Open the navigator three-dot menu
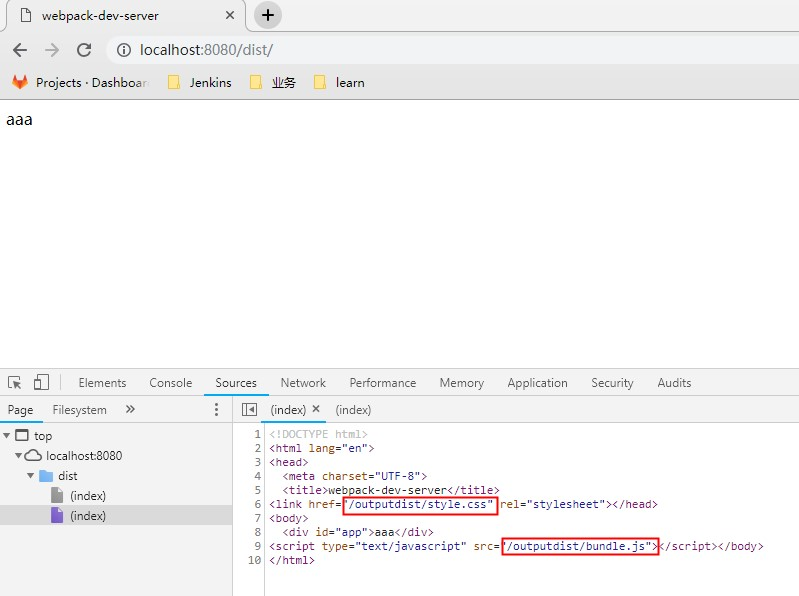Image resolution: width=799 pixels, height=596 pixels. [217, 410]
